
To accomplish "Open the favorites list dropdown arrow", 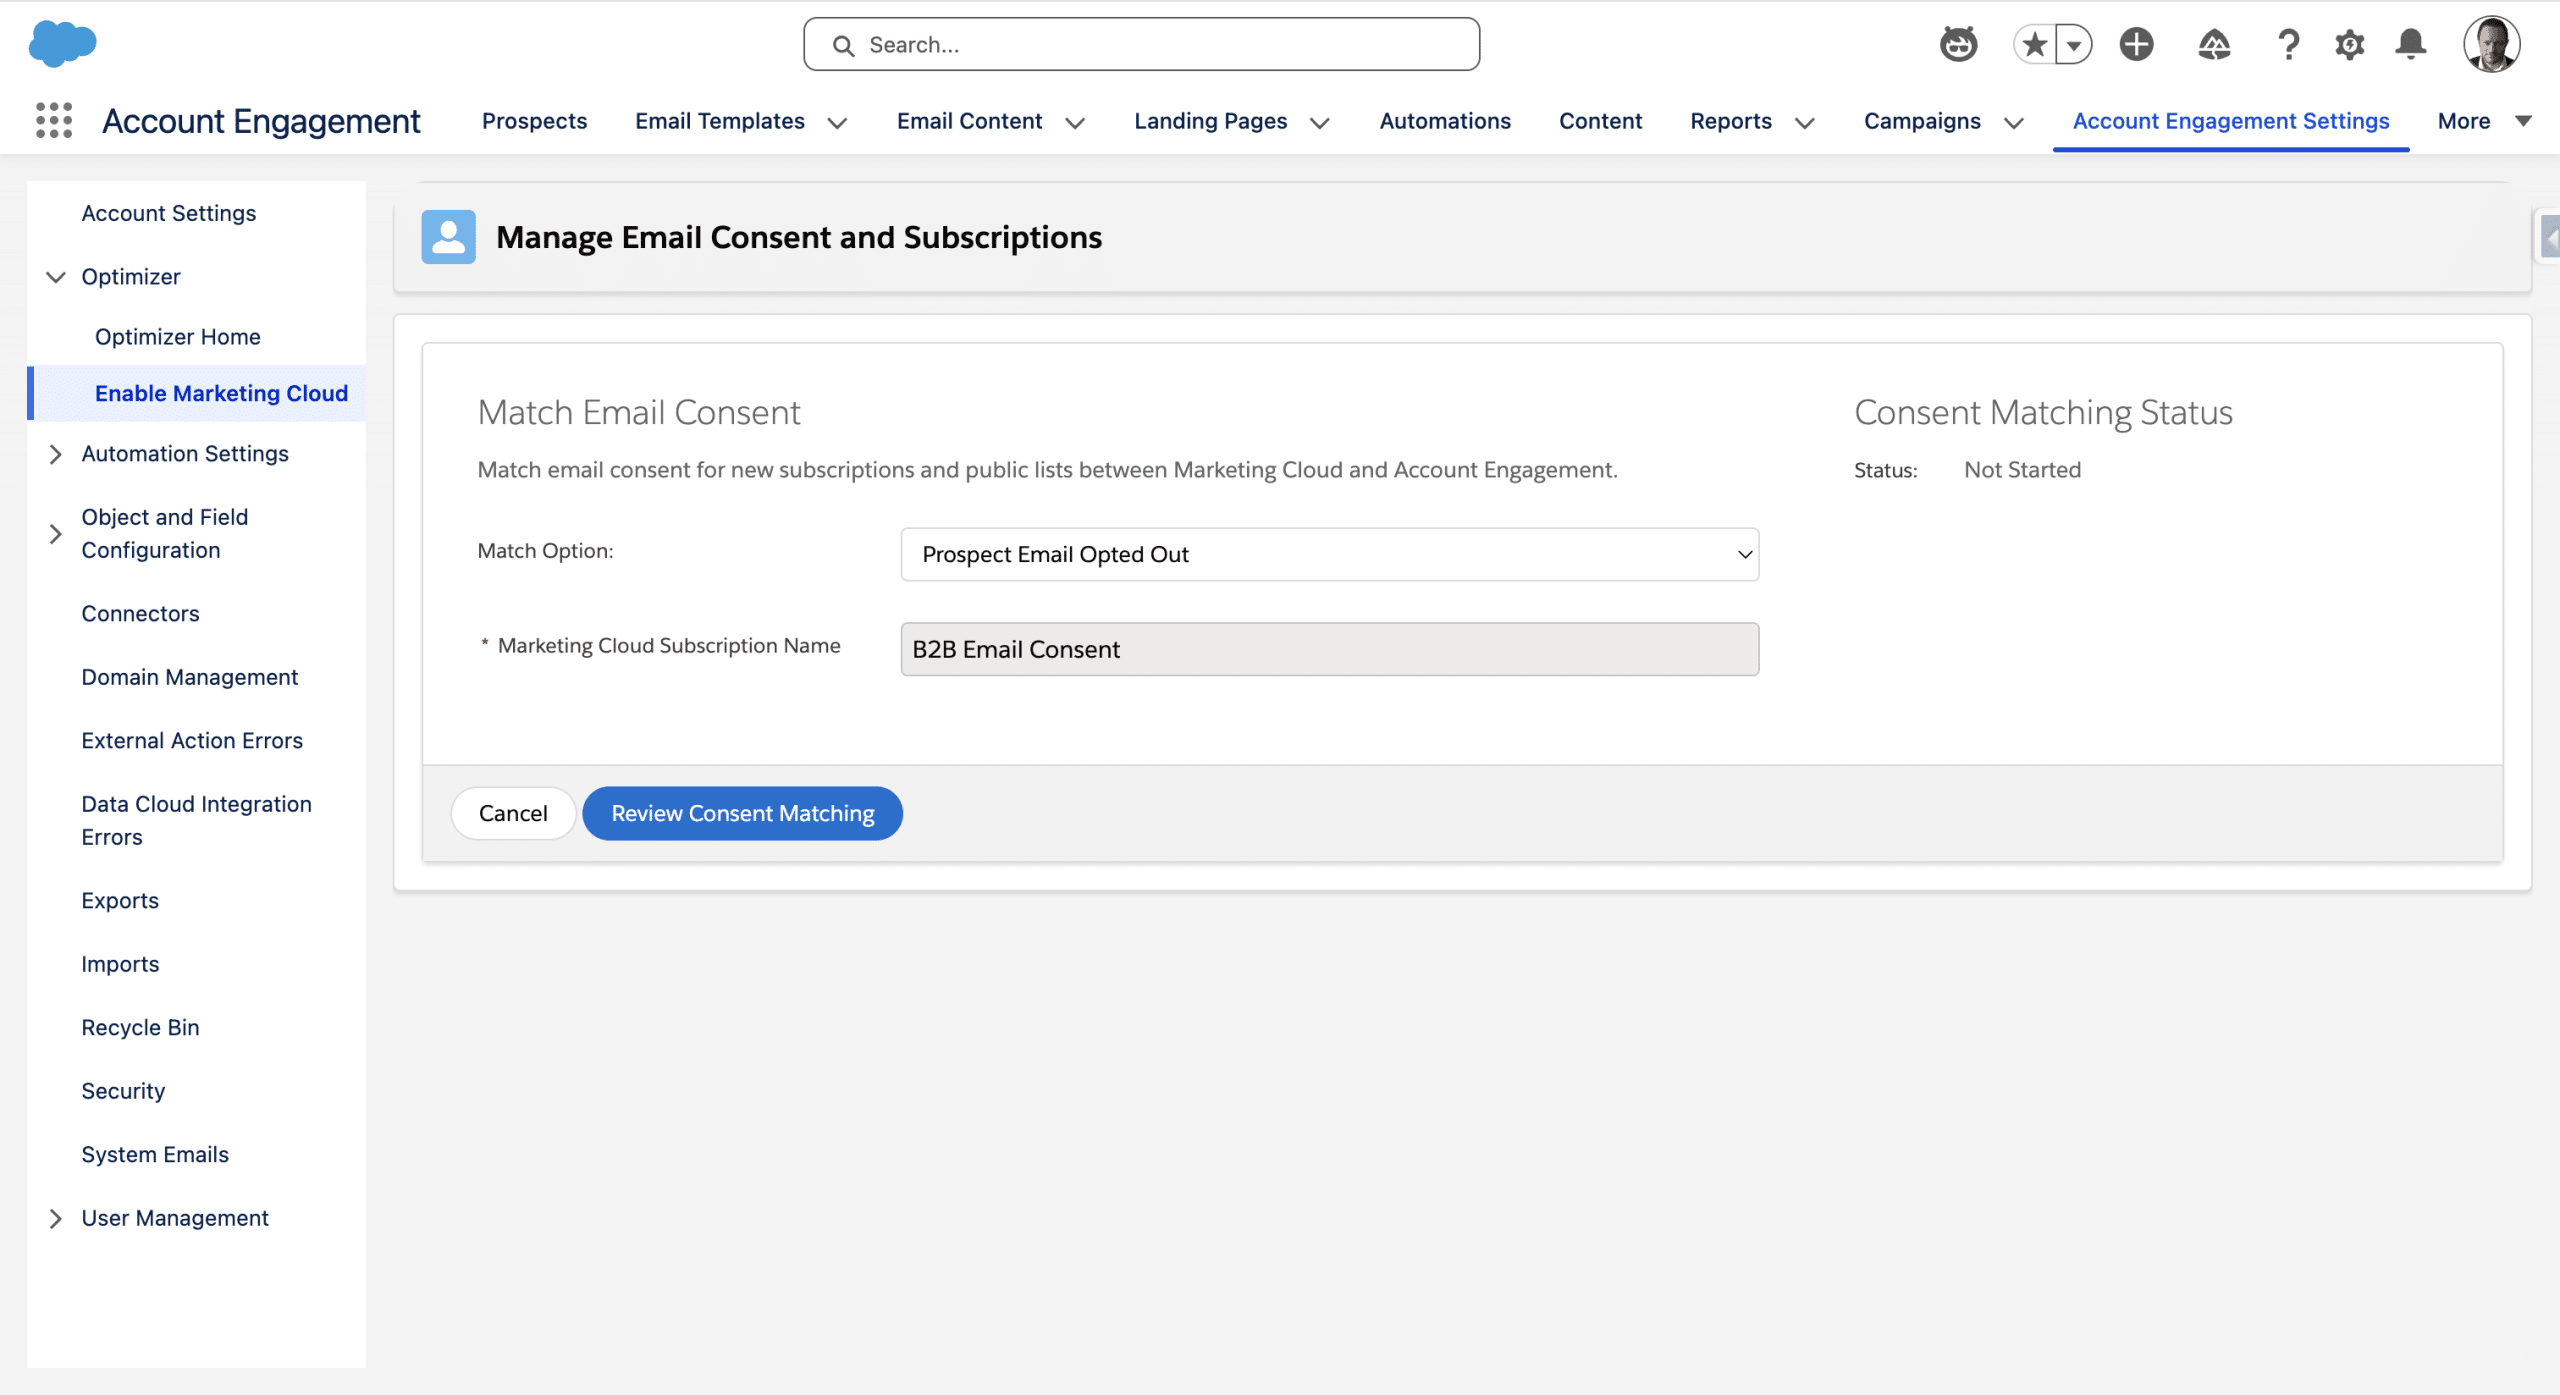I will [2075, 44].
